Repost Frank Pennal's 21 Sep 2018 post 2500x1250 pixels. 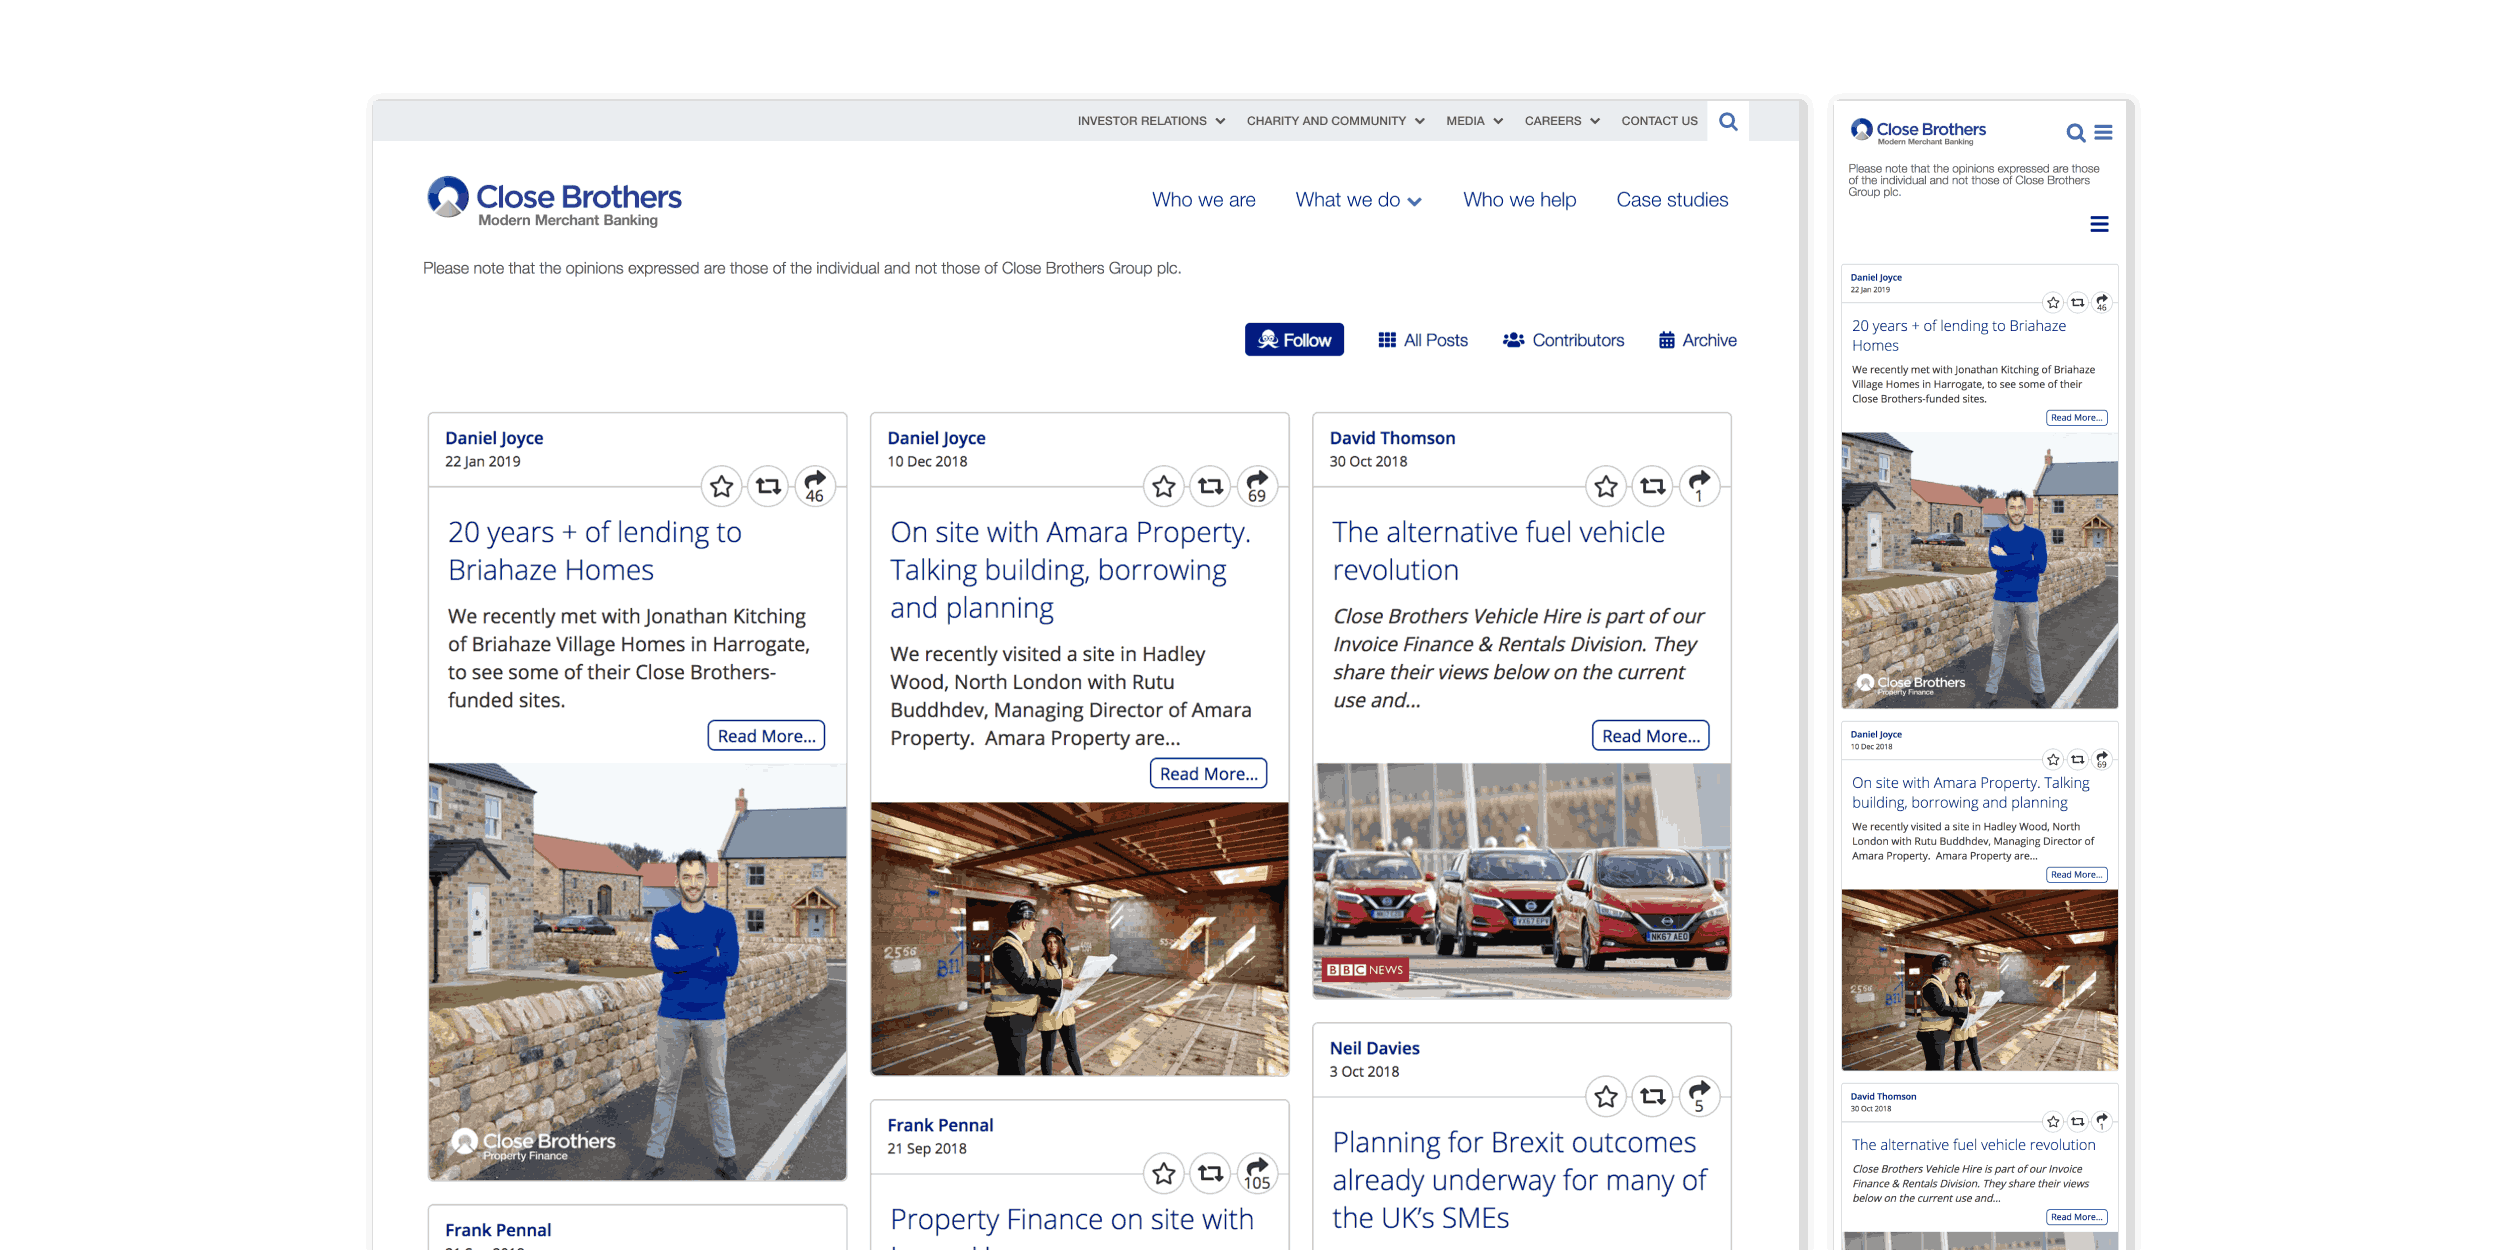tap(1210, 1174)
